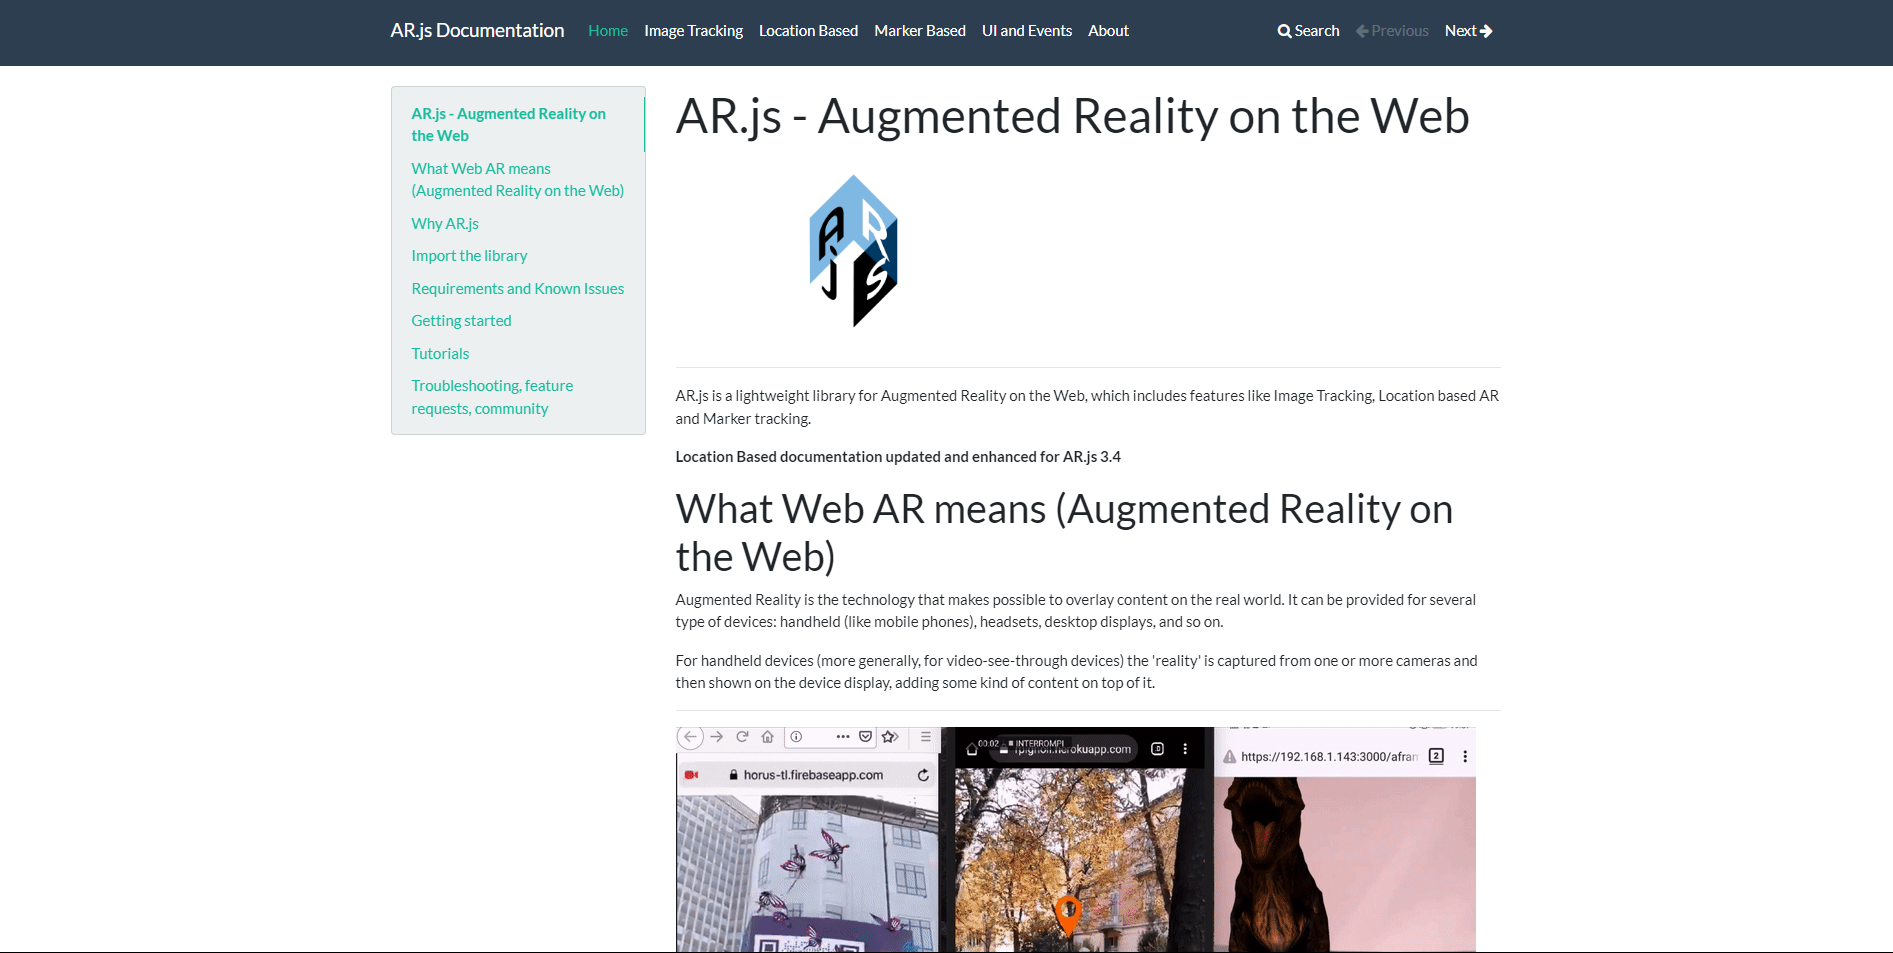Click the What Web AR means heading
The height and width of the screenshot is (953, 1893).
click(1064, 533)
